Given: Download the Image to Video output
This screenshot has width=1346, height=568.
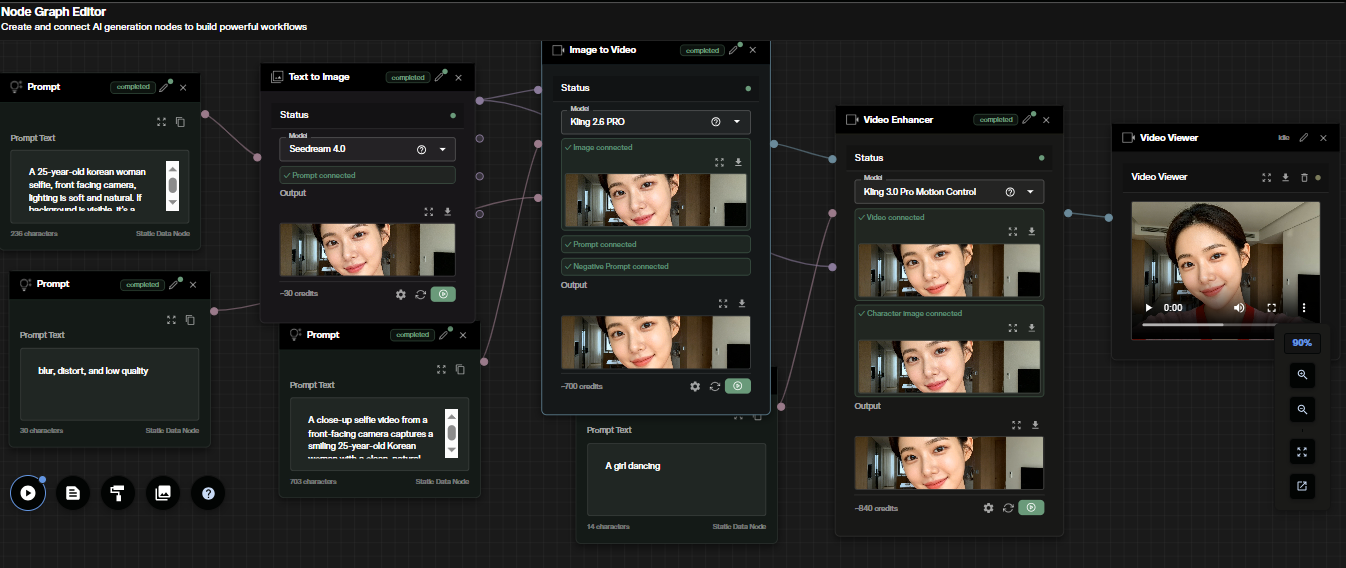Looking at the screenshot, I should 741,303.
